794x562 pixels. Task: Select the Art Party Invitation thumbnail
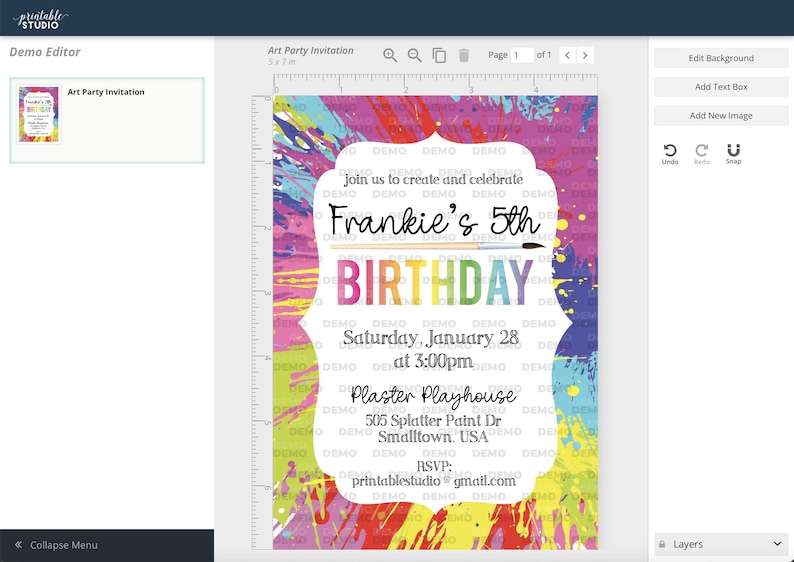(x=38, y=114)
